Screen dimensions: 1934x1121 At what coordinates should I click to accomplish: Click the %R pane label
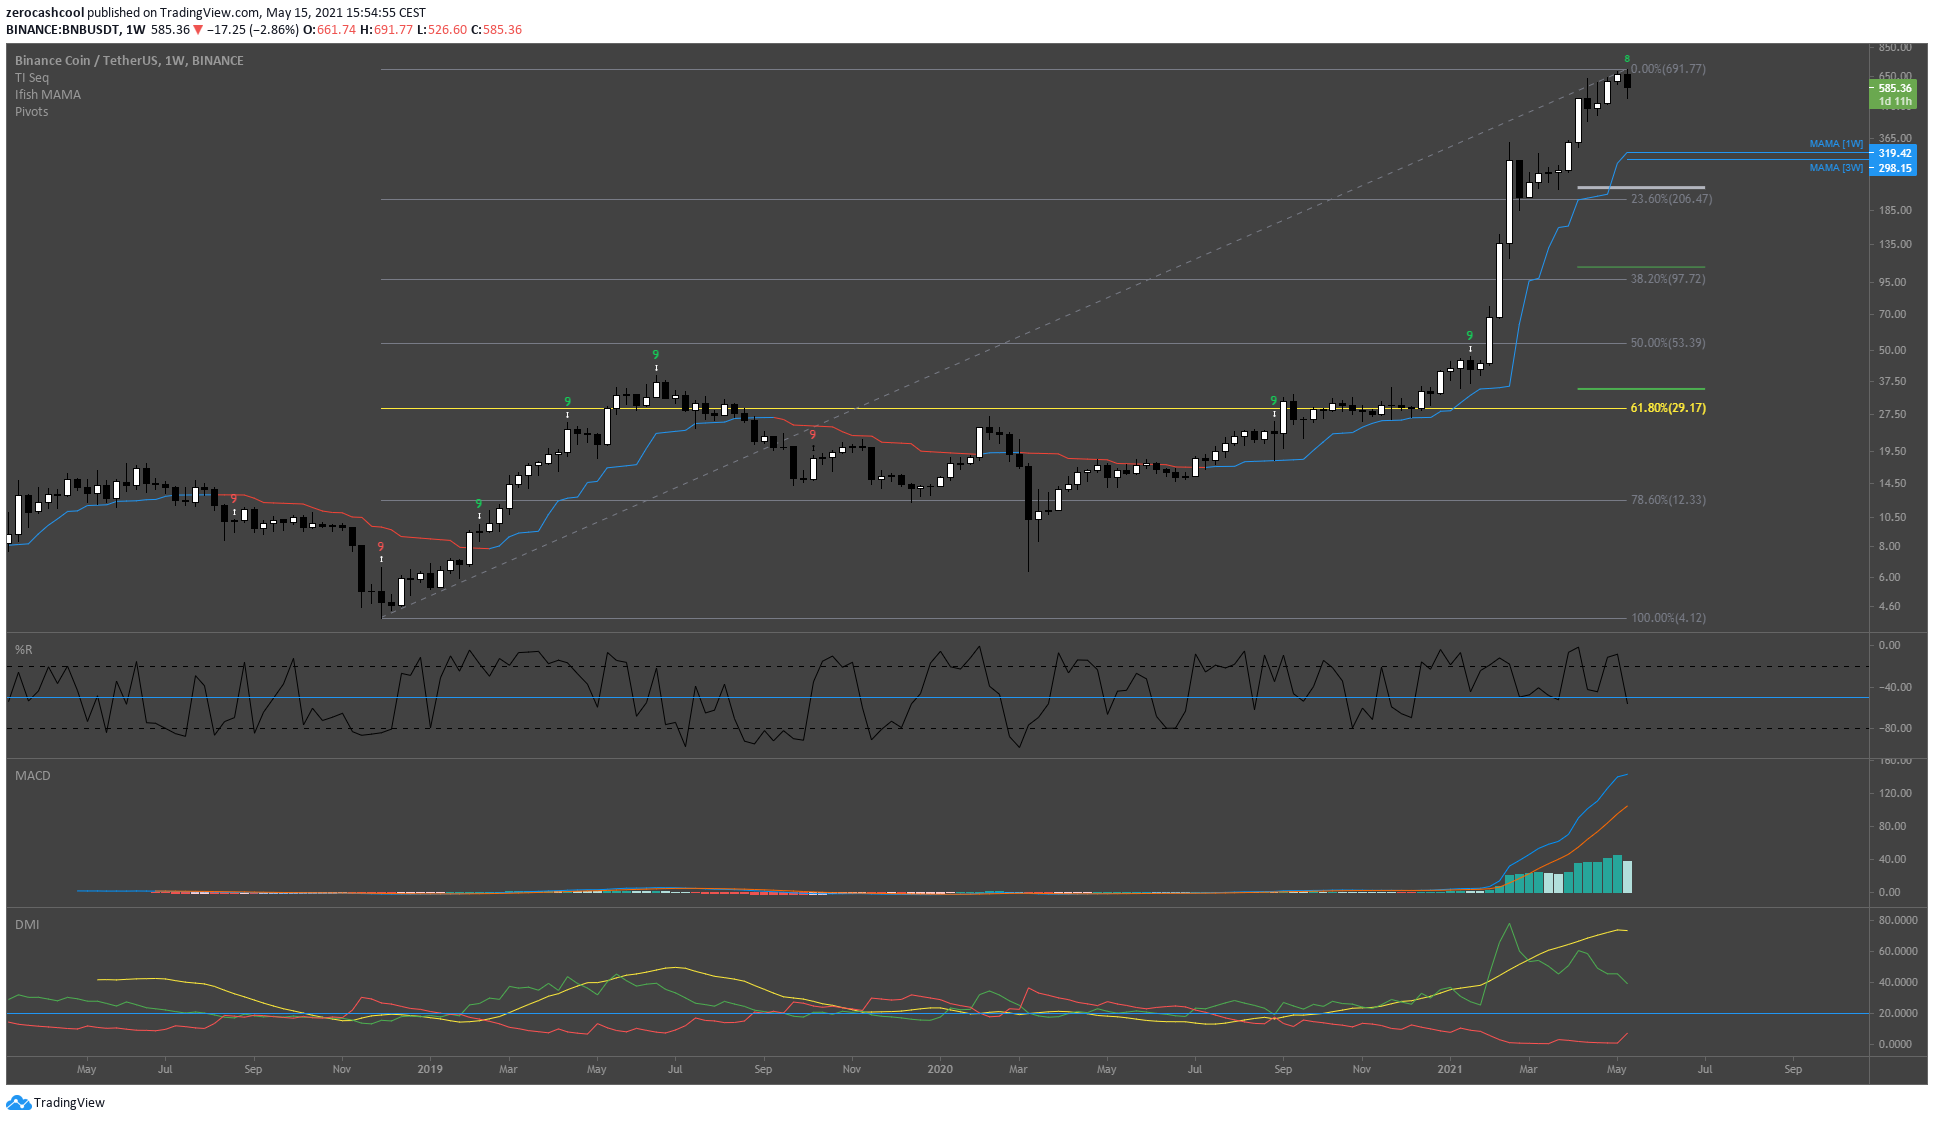tap(24, 650)
